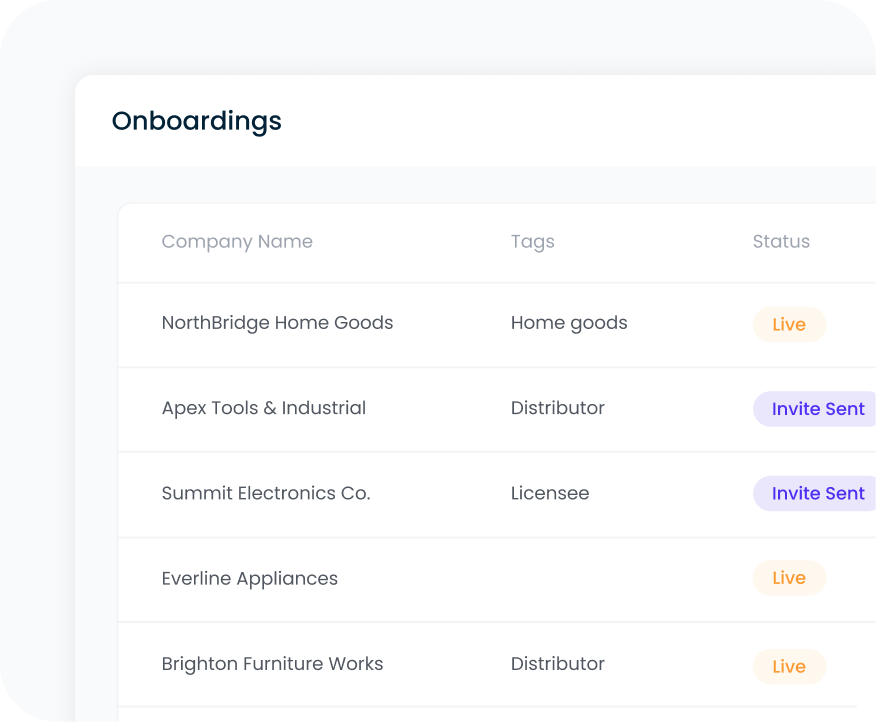
Task: Open the Summit Electronics Co. record
Action: pos(265,493)
